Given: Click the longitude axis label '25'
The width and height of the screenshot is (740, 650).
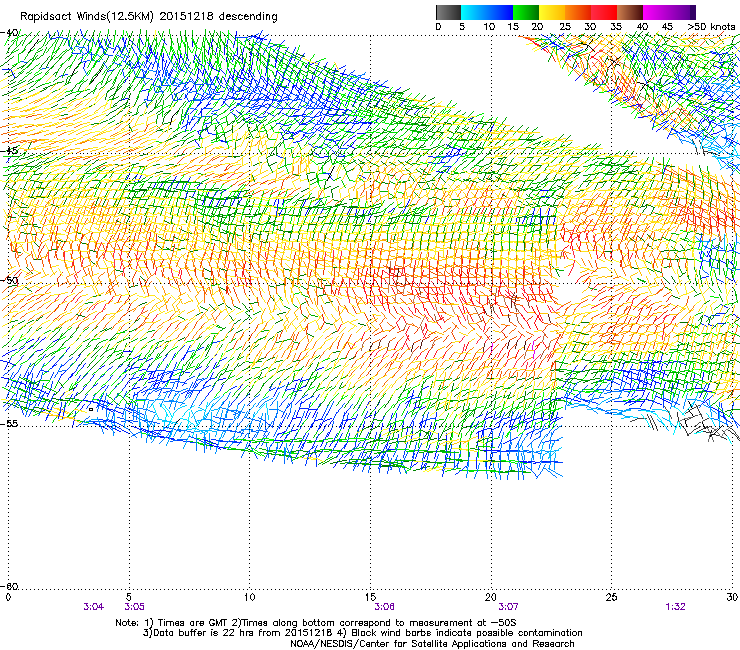Looking at the screenshot, I should [x=612, y=597].
